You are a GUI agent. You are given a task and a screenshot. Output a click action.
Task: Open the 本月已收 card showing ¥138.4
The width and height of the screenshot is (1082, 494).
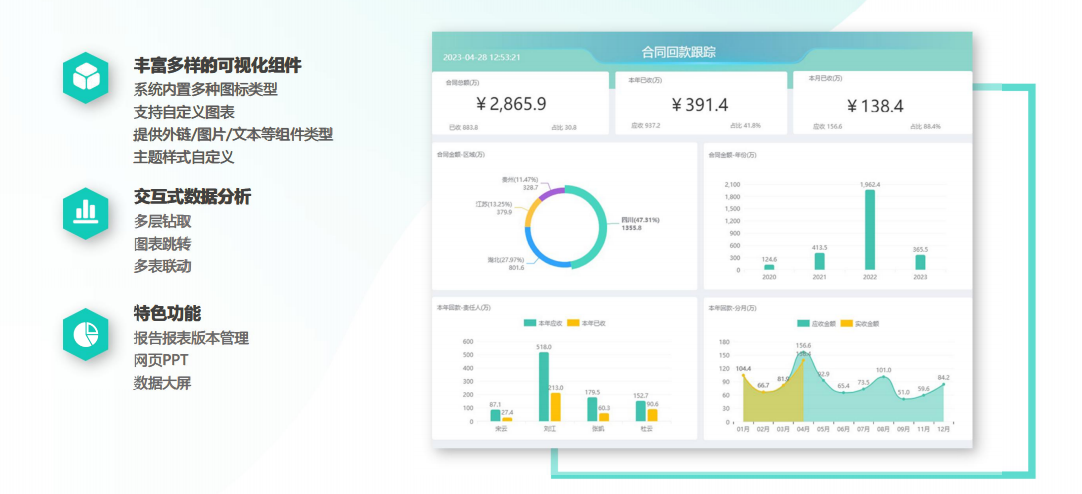883,103
